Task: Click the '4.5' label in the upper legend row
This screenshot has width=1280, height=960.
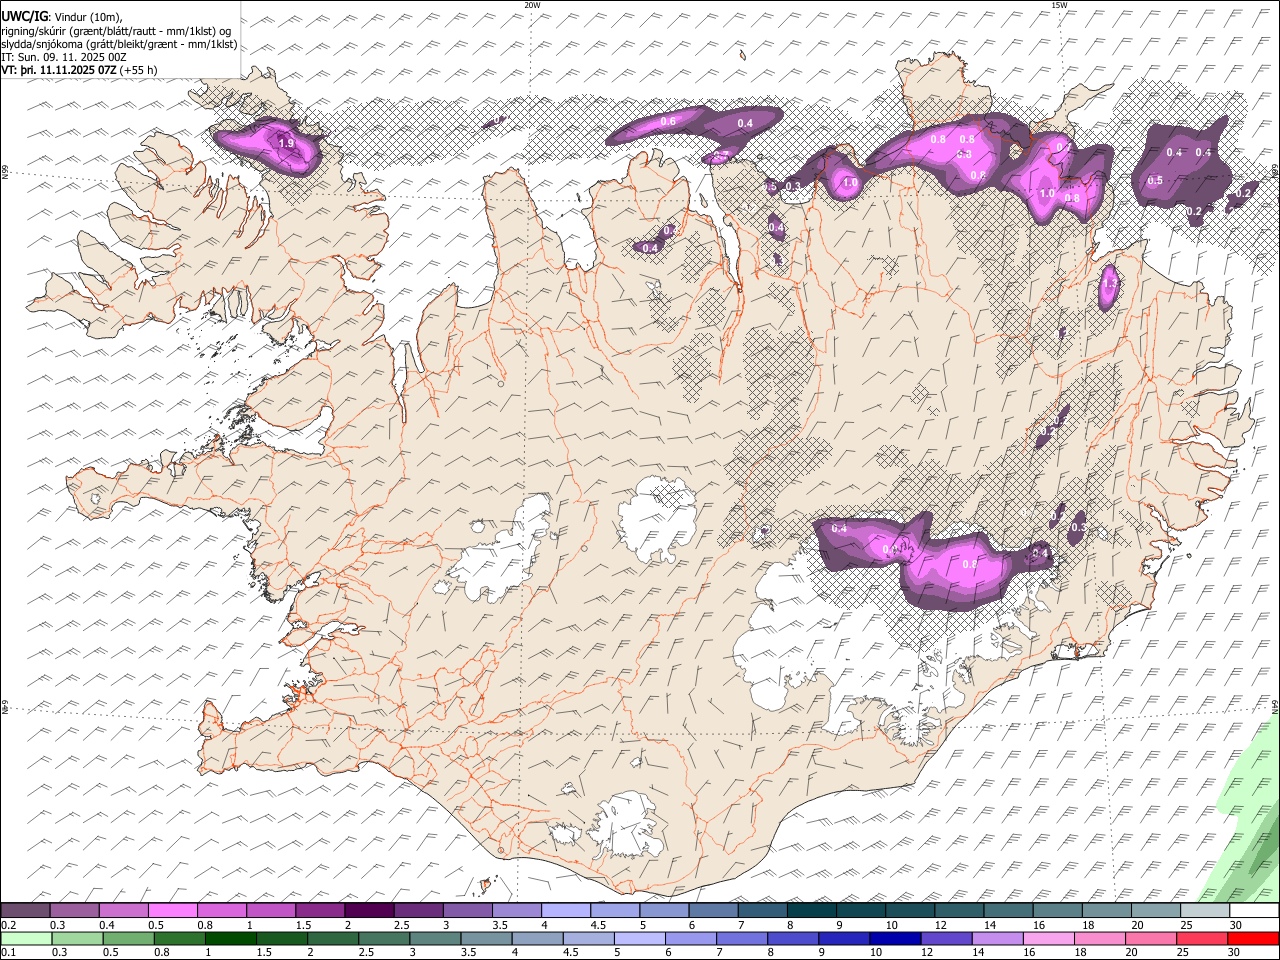Action: pyautogui.click(x=598, y=925)
